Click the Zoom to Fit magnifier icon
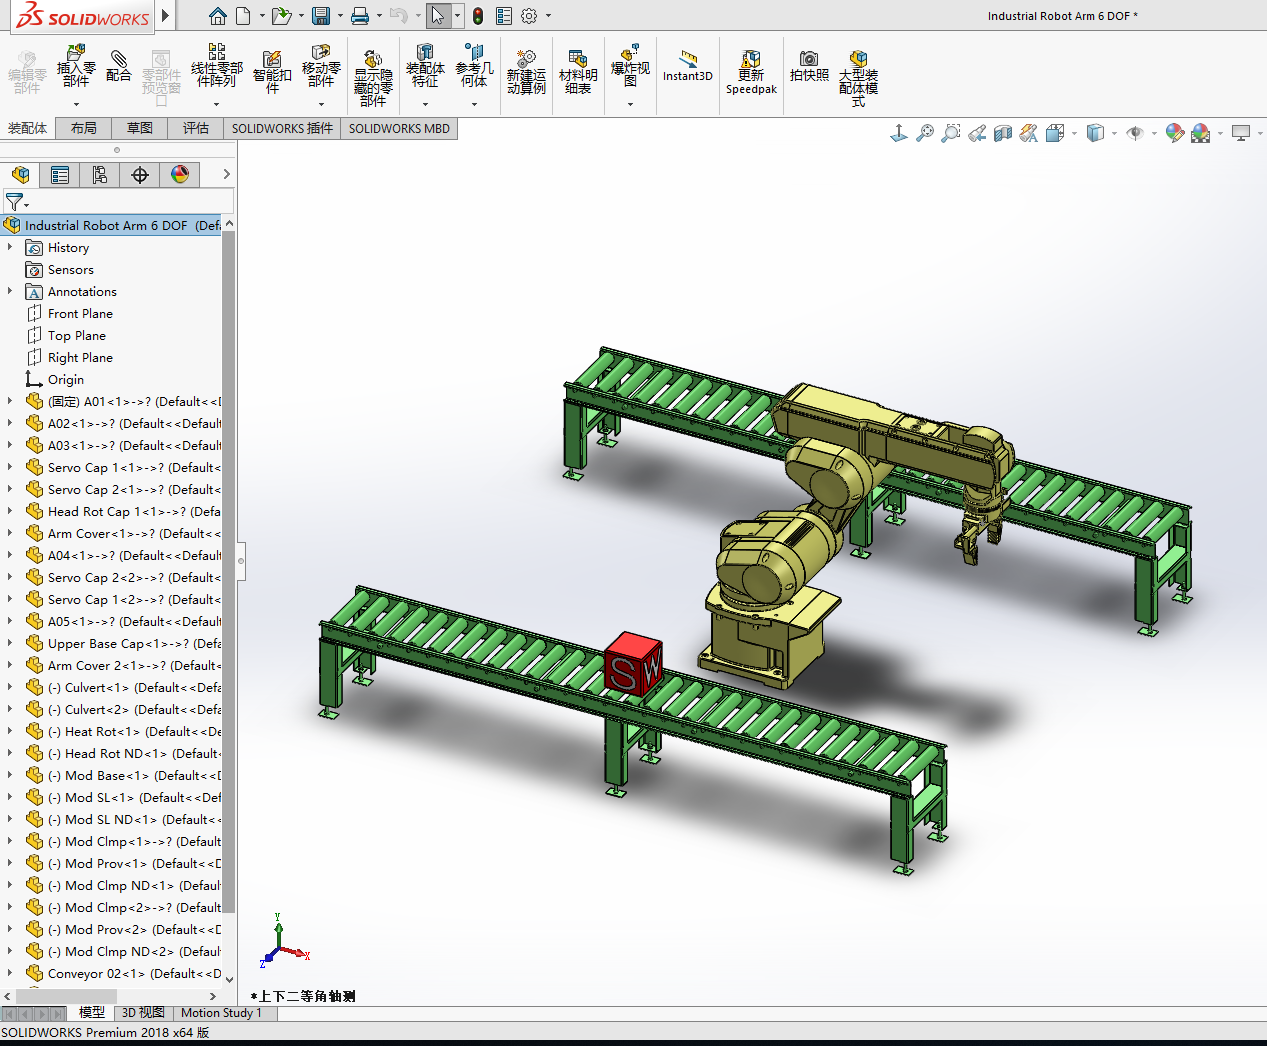The width and height of the screenshot is (1267, 1046). pos(925,133)
